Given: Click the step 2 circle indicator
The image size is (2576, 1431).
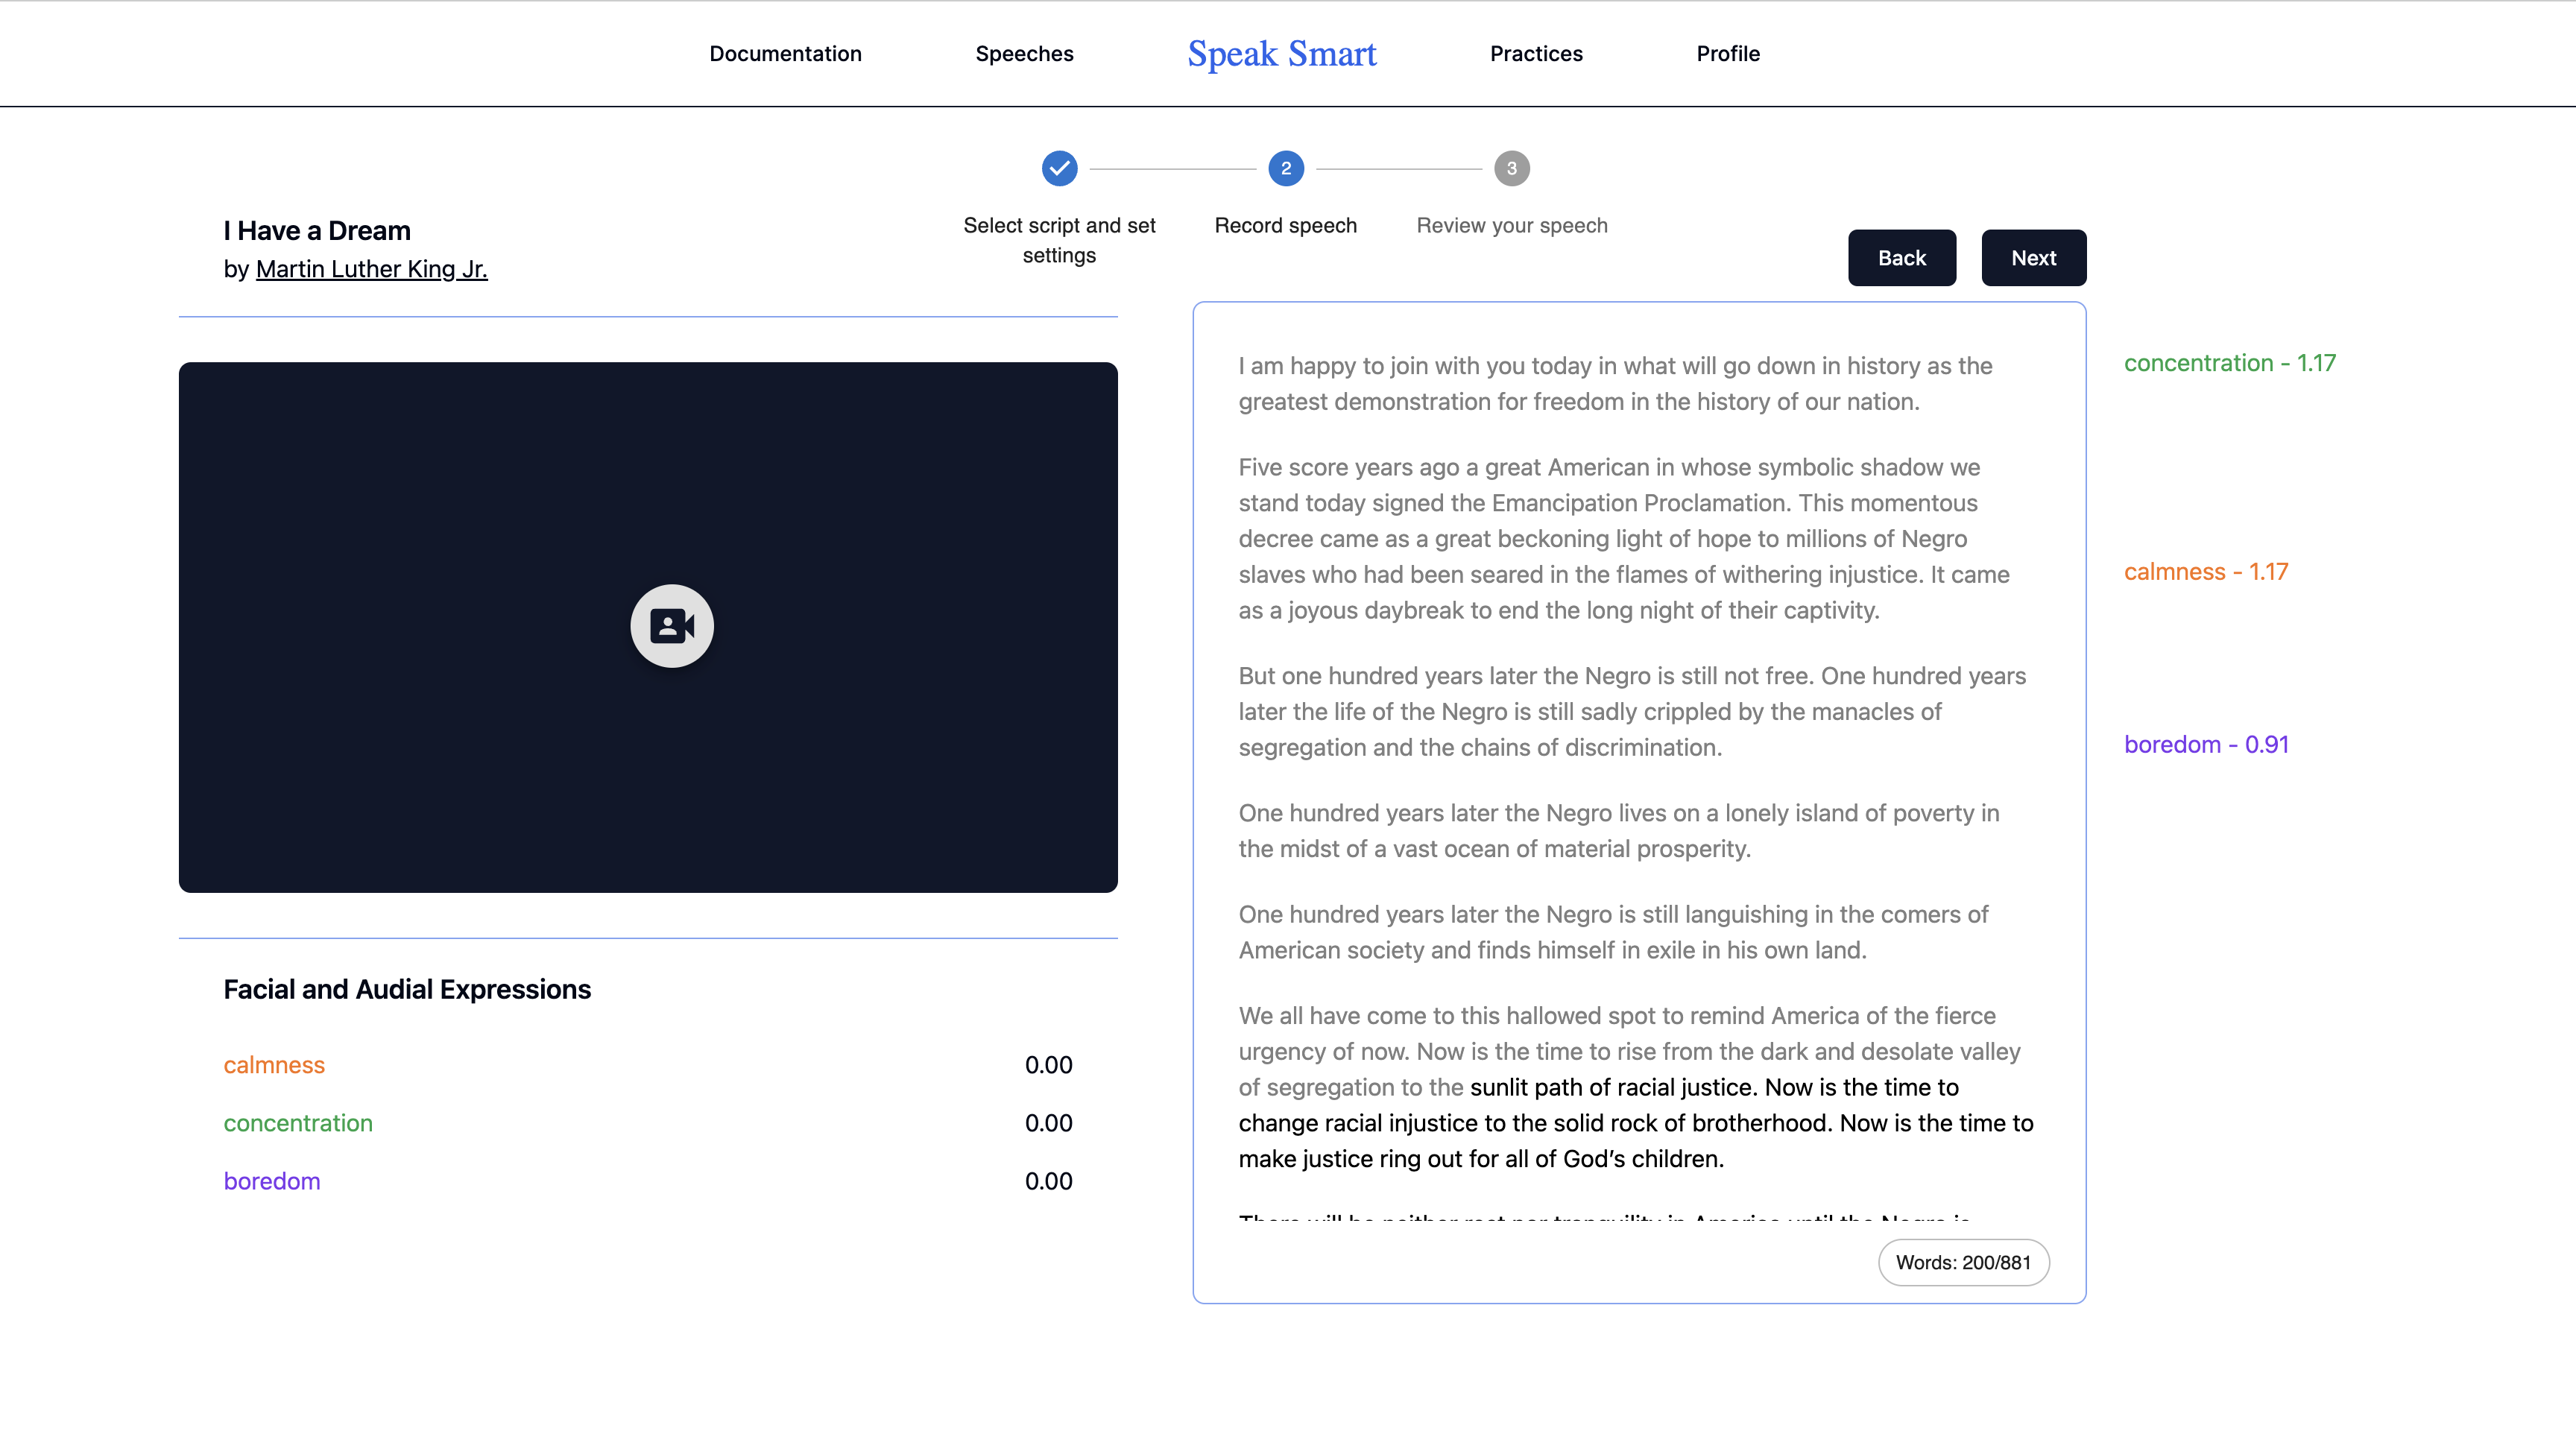Looking at the screenshot, I should tap(1285, 168).
